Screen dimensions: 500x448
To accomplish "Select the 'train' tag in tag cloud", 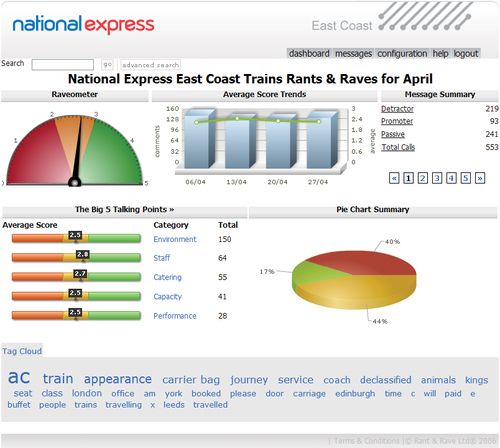I will [58, 378].
